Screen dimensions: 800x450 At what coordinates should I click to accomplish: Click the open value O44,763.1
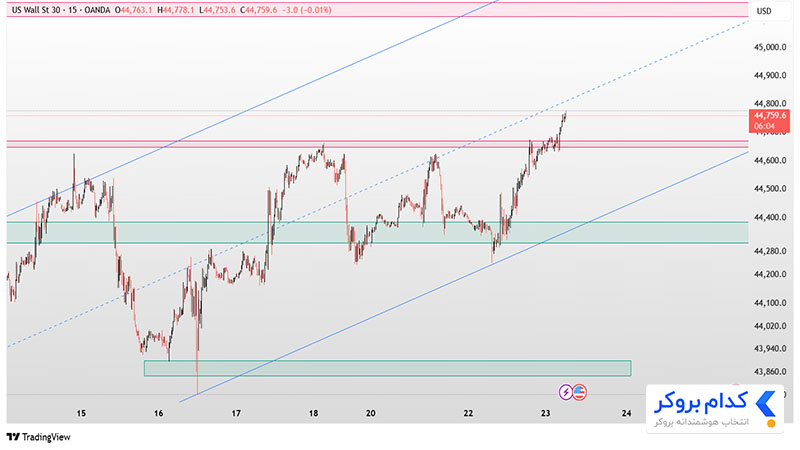[x=134, y=10]
